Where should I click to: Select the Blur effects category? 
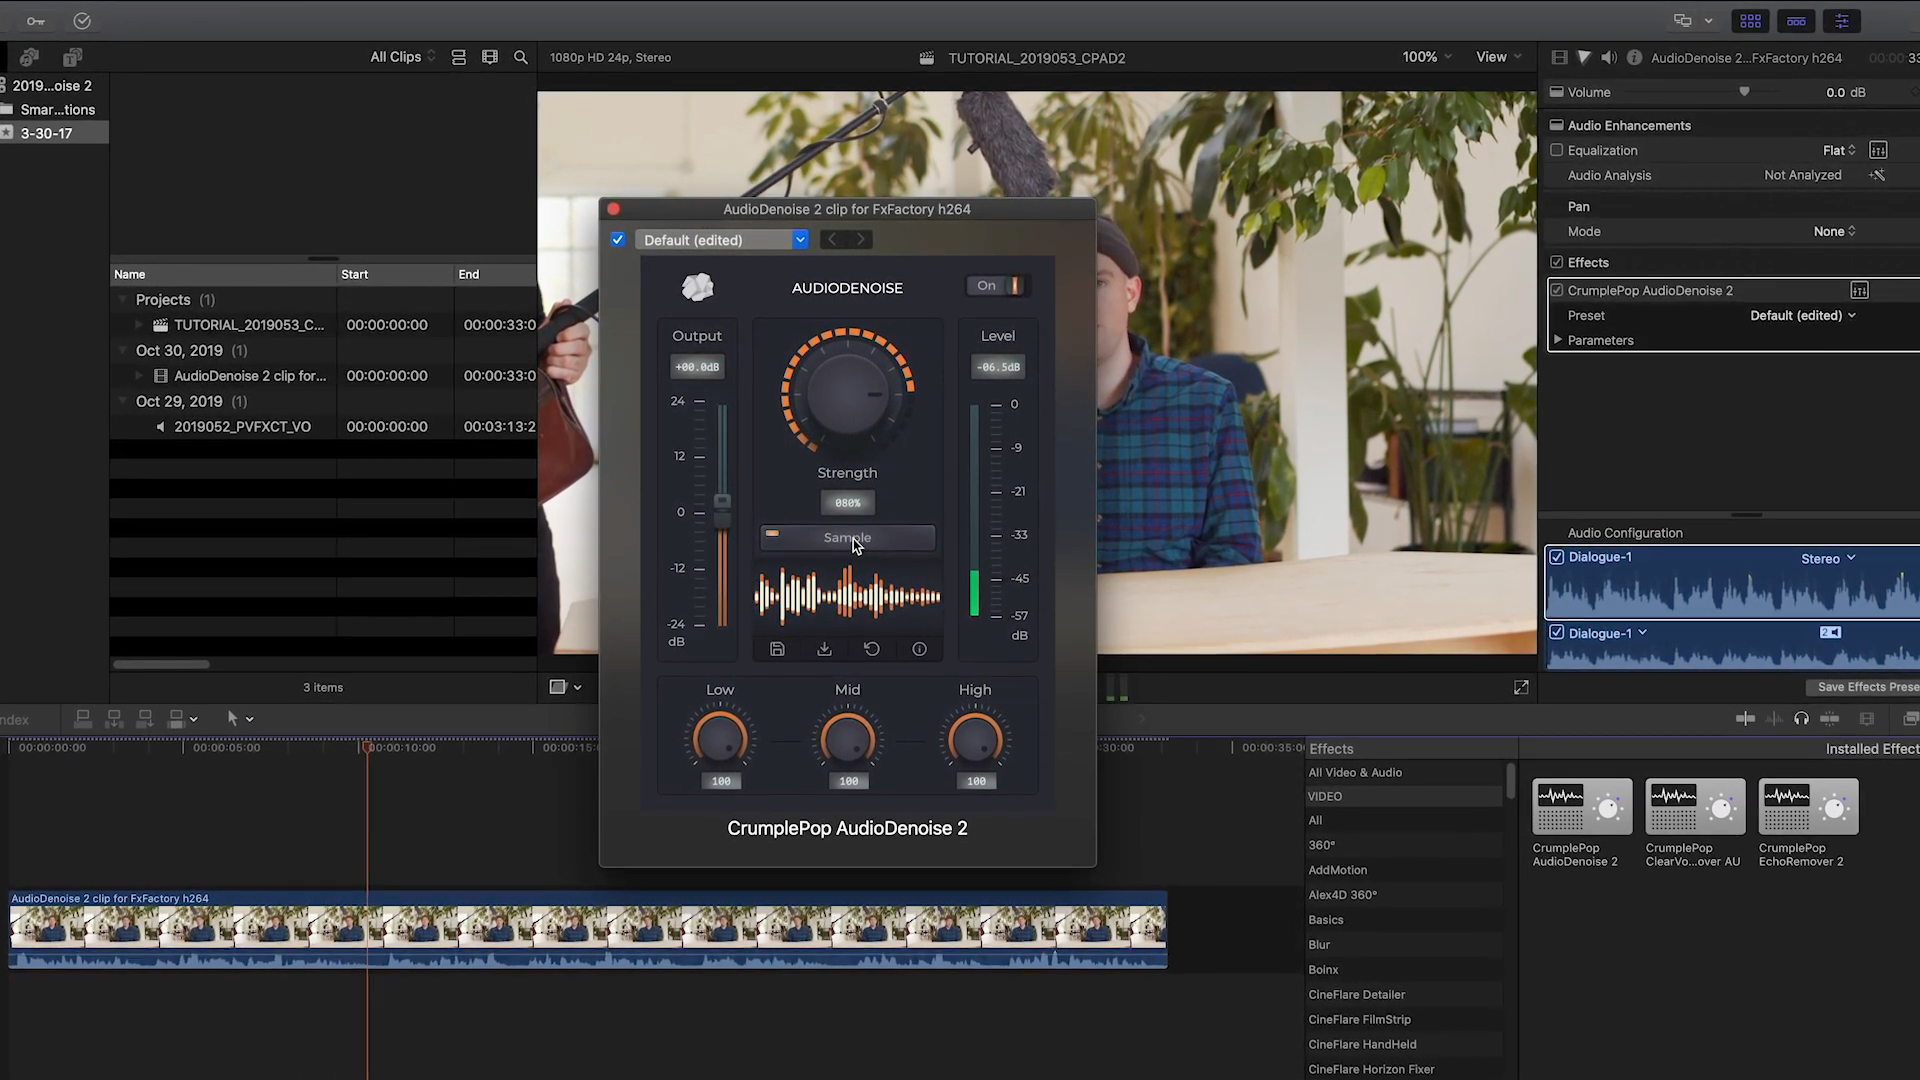pyautogui.click(x=1319, y=944)
